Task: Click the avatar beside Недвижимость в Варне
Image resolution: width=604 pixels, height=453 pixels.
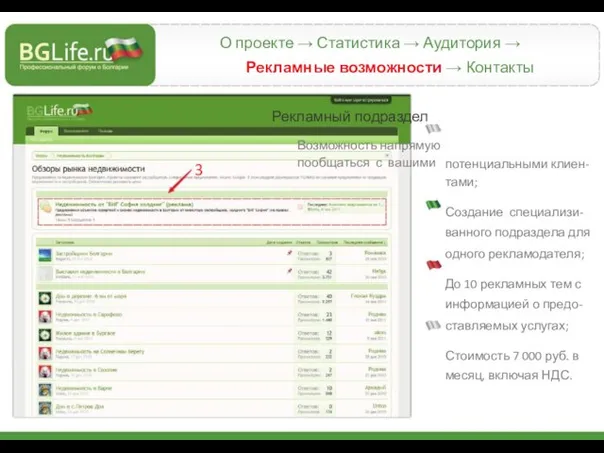Action: coord(45,390)
